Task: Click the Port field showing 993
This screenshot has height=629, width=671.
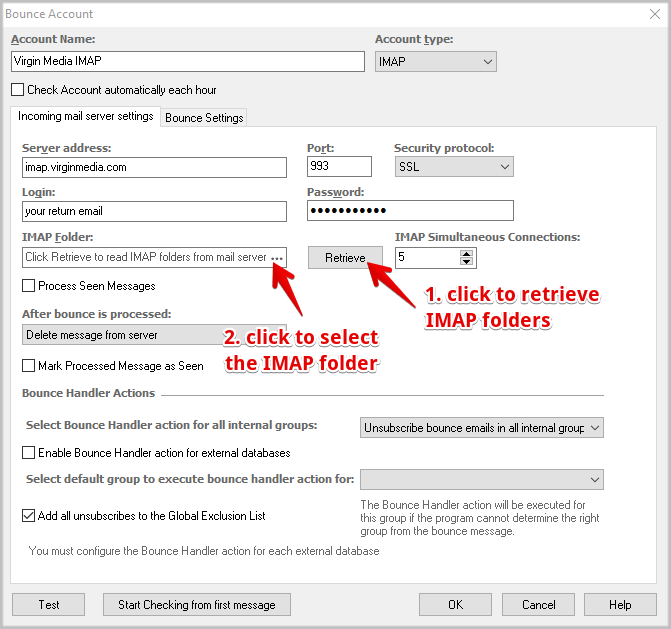Action: pos(339,166)
